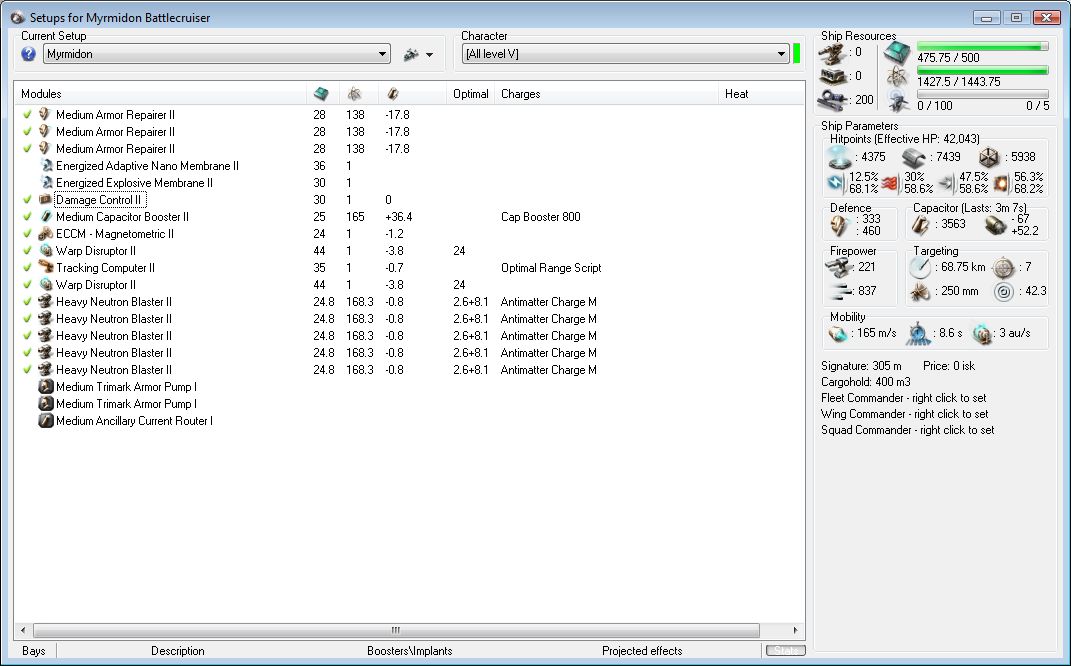Click the capacitor capacity icon showing 3563
Screen dimensions: 1071x666
point(921,225)
